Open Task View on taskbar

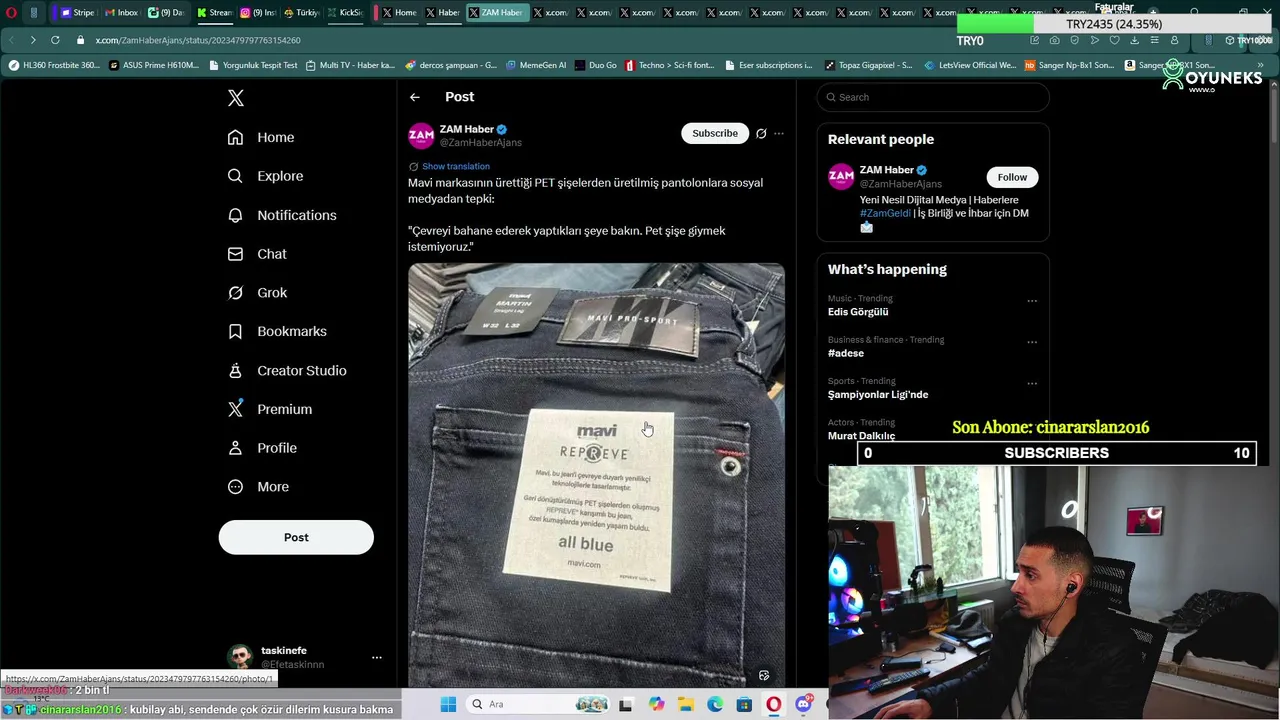click(626, 704)
